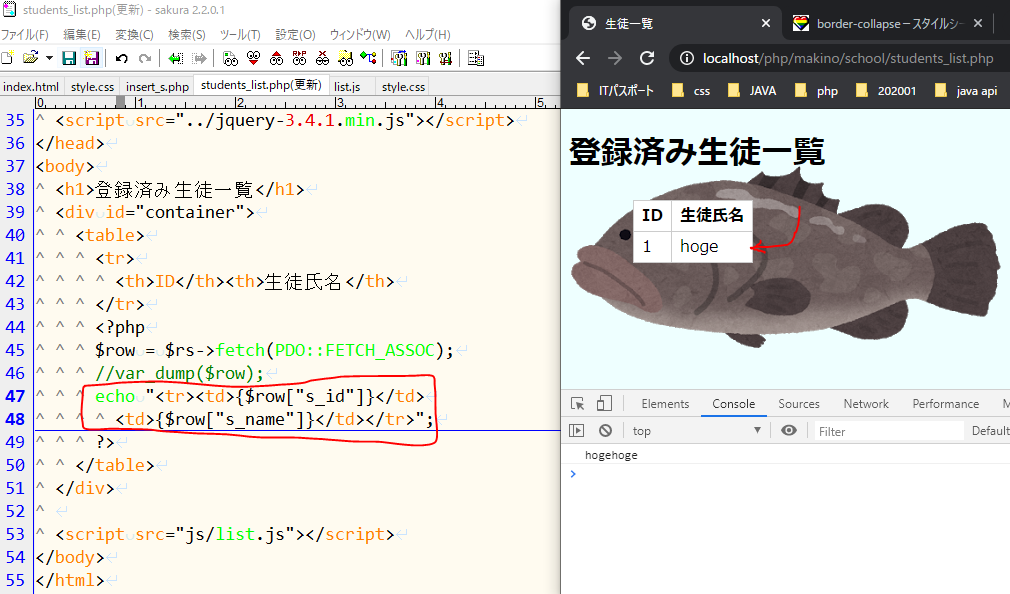The image size is (1010, 594).
Task: Click the localhost address bar URL
Action: [x=848, y=59]
